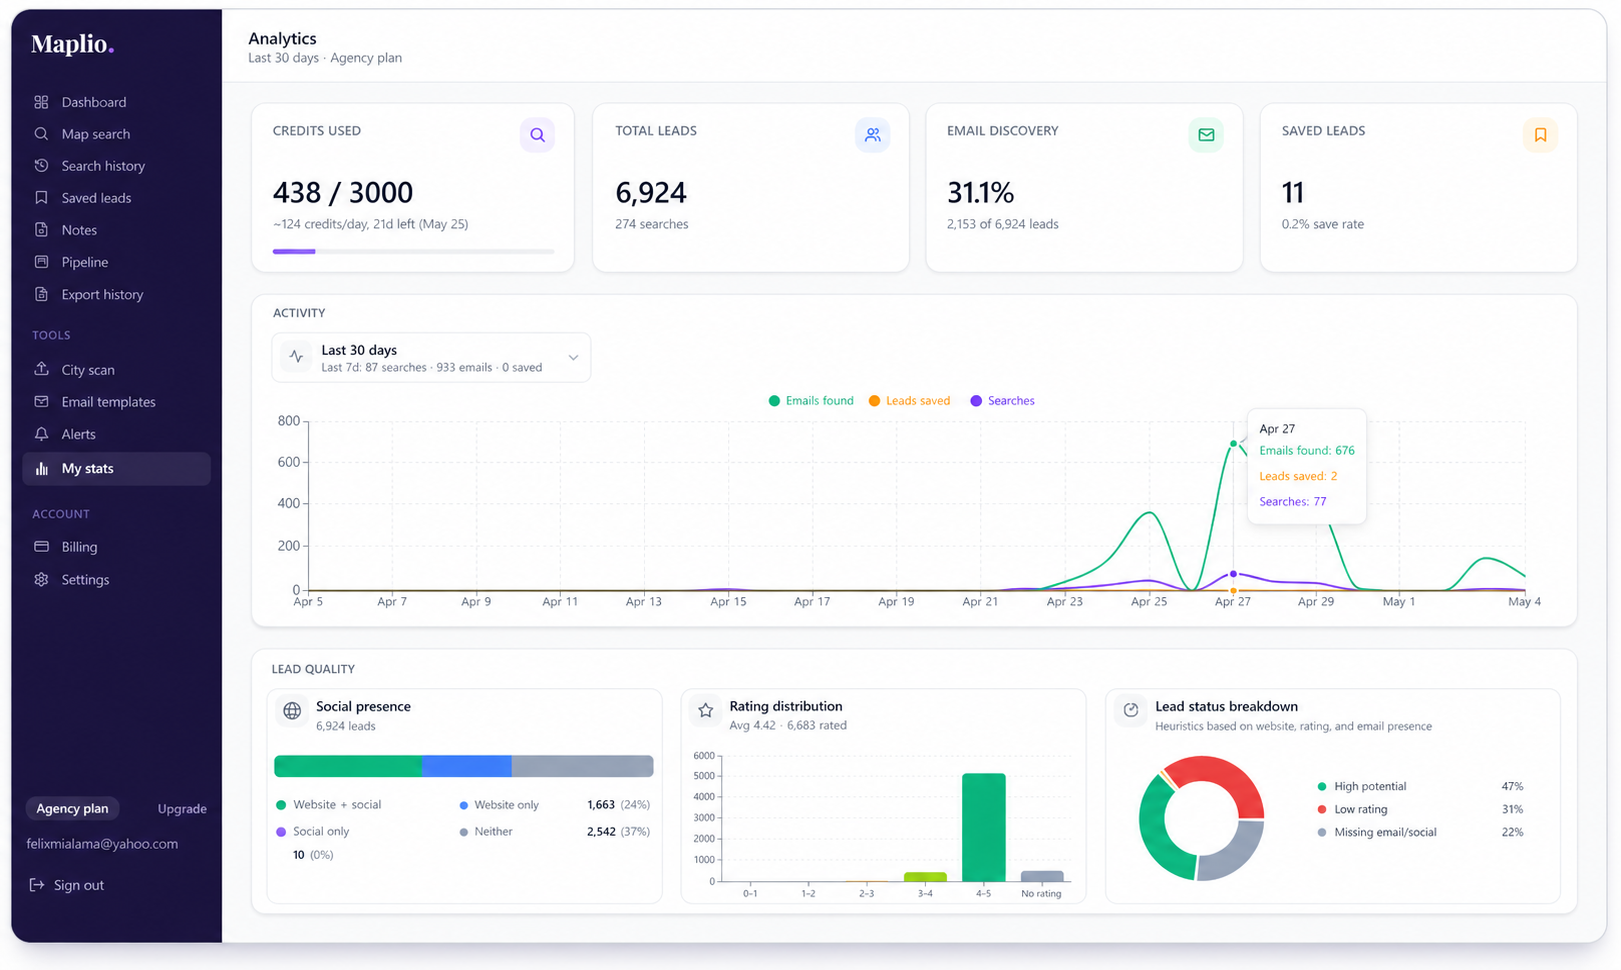Click the Rating distribution star icon

(x=706, y=711)
